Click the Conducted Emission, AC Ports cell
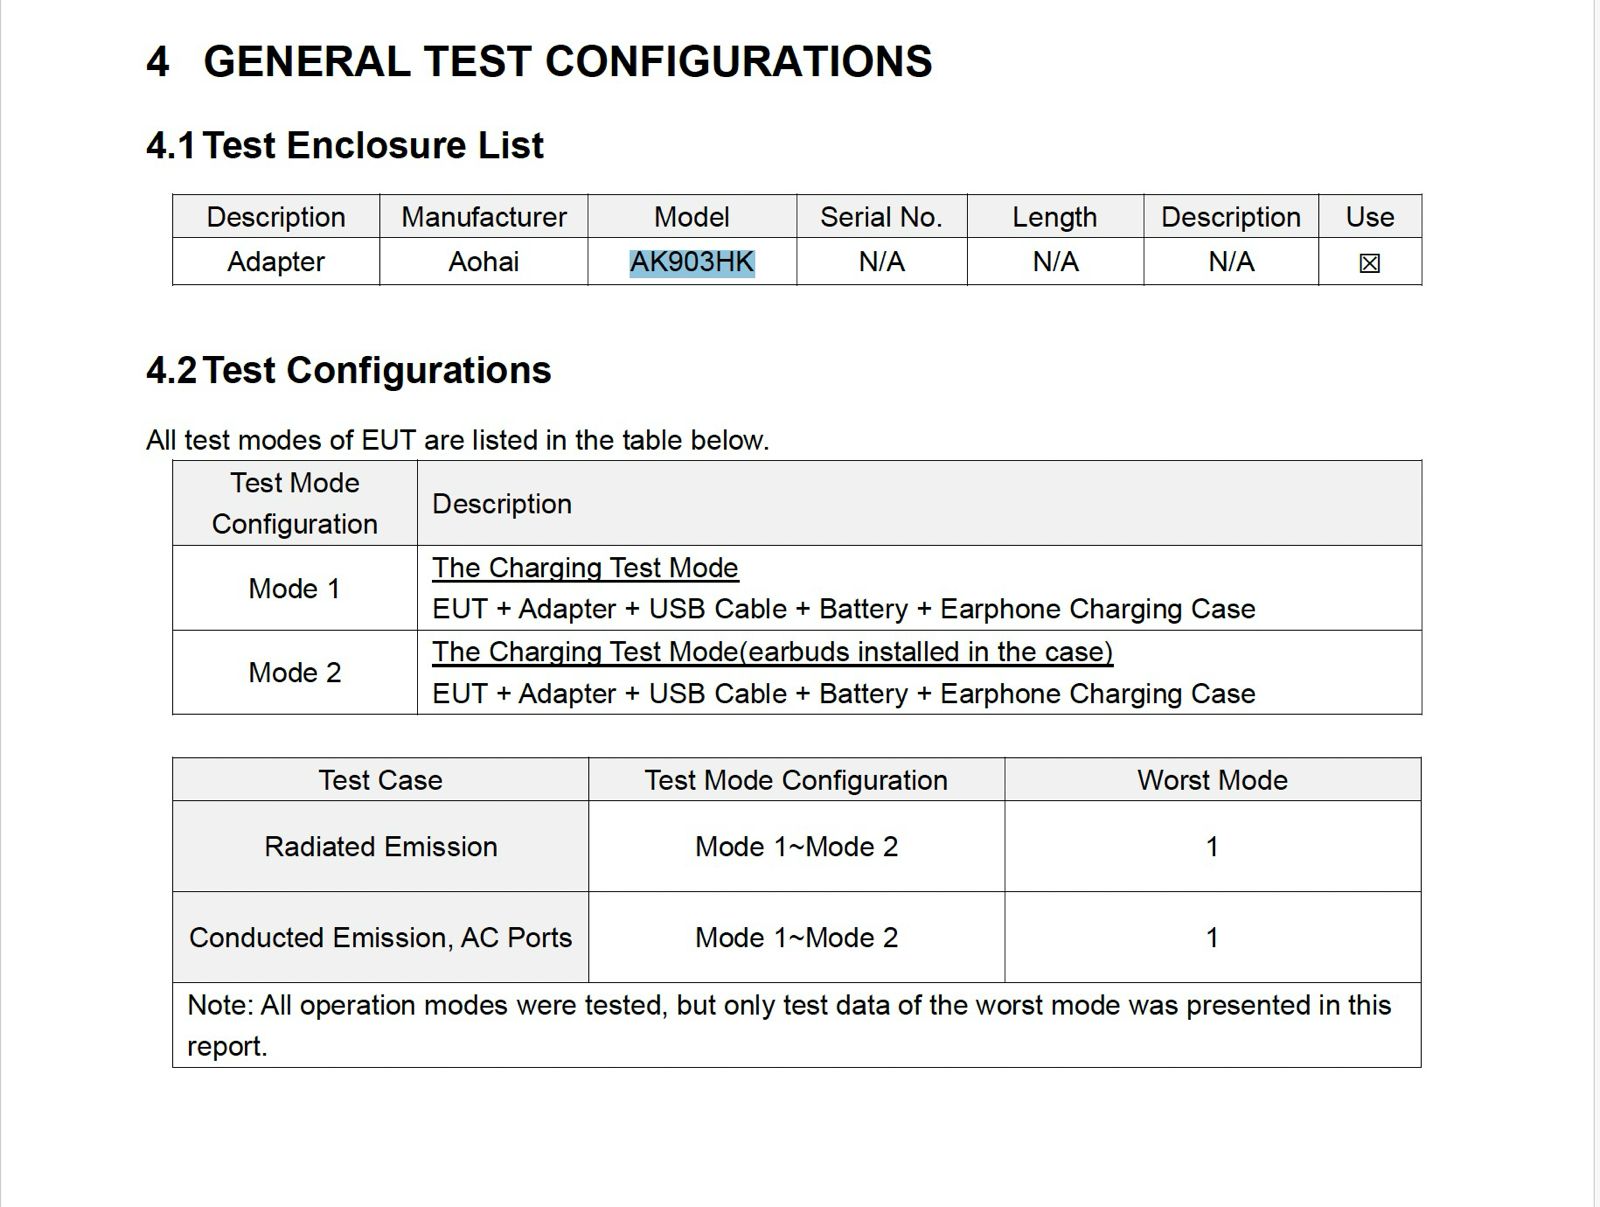The width and height of the screenshot is (1600, 1207). [x=380, y=937]
